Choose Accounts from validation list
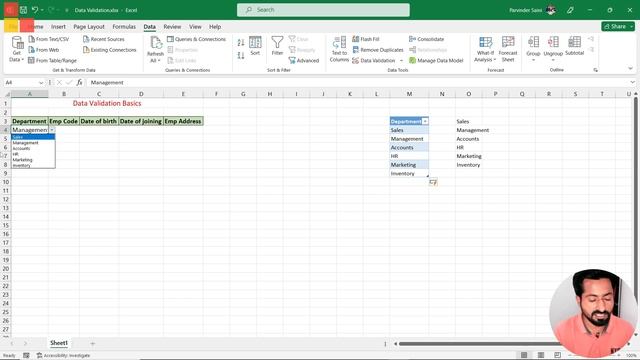 click(33, 149)
